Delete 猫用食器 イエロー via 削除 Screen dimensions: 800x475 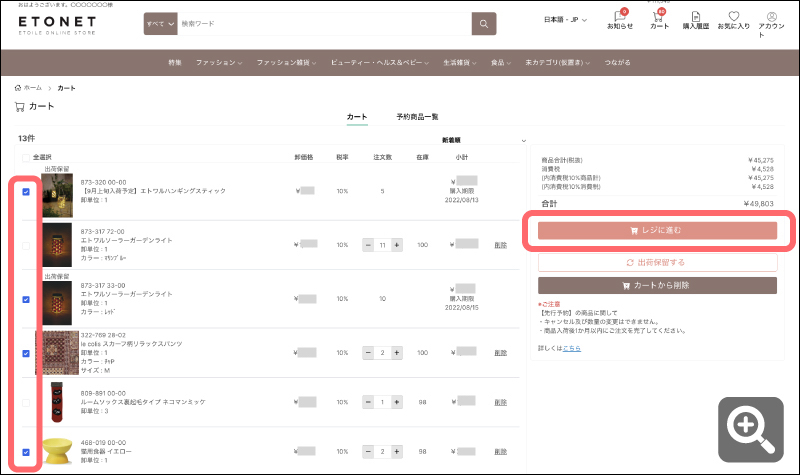pyautogui.click(x=501, y=452)
